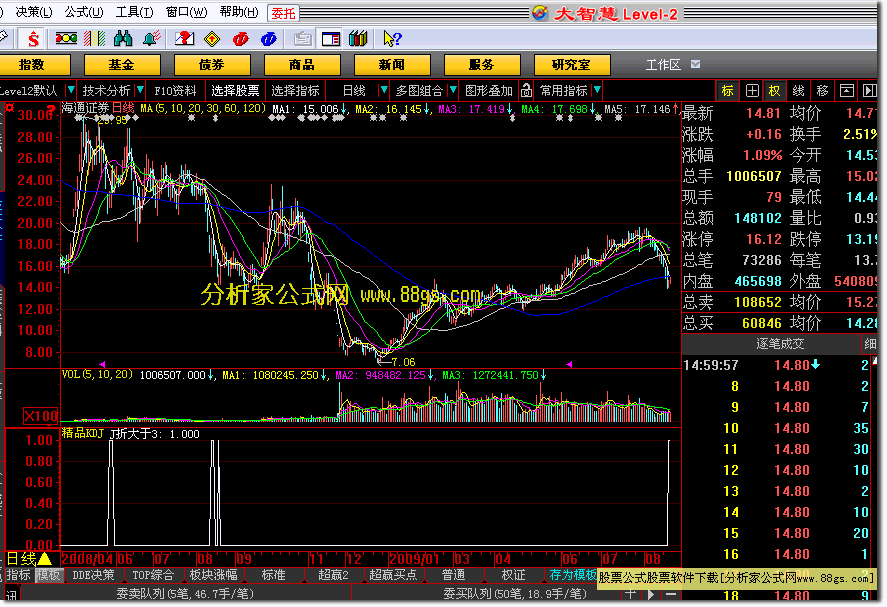
Task: Switch to the 板块涨幅 tab
Action: pos(213,575)
